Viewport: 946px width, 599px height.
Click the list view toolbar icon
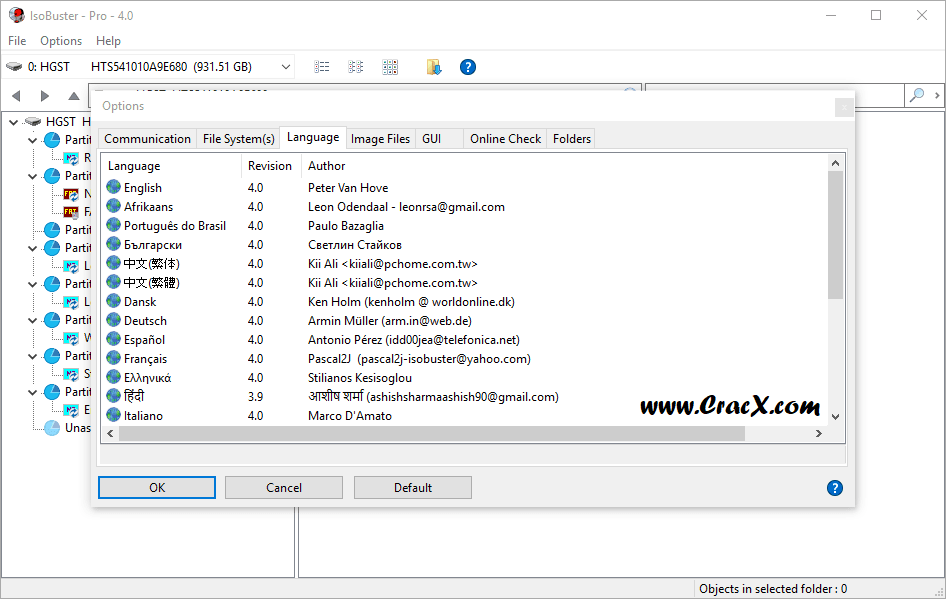coord(322,67)
